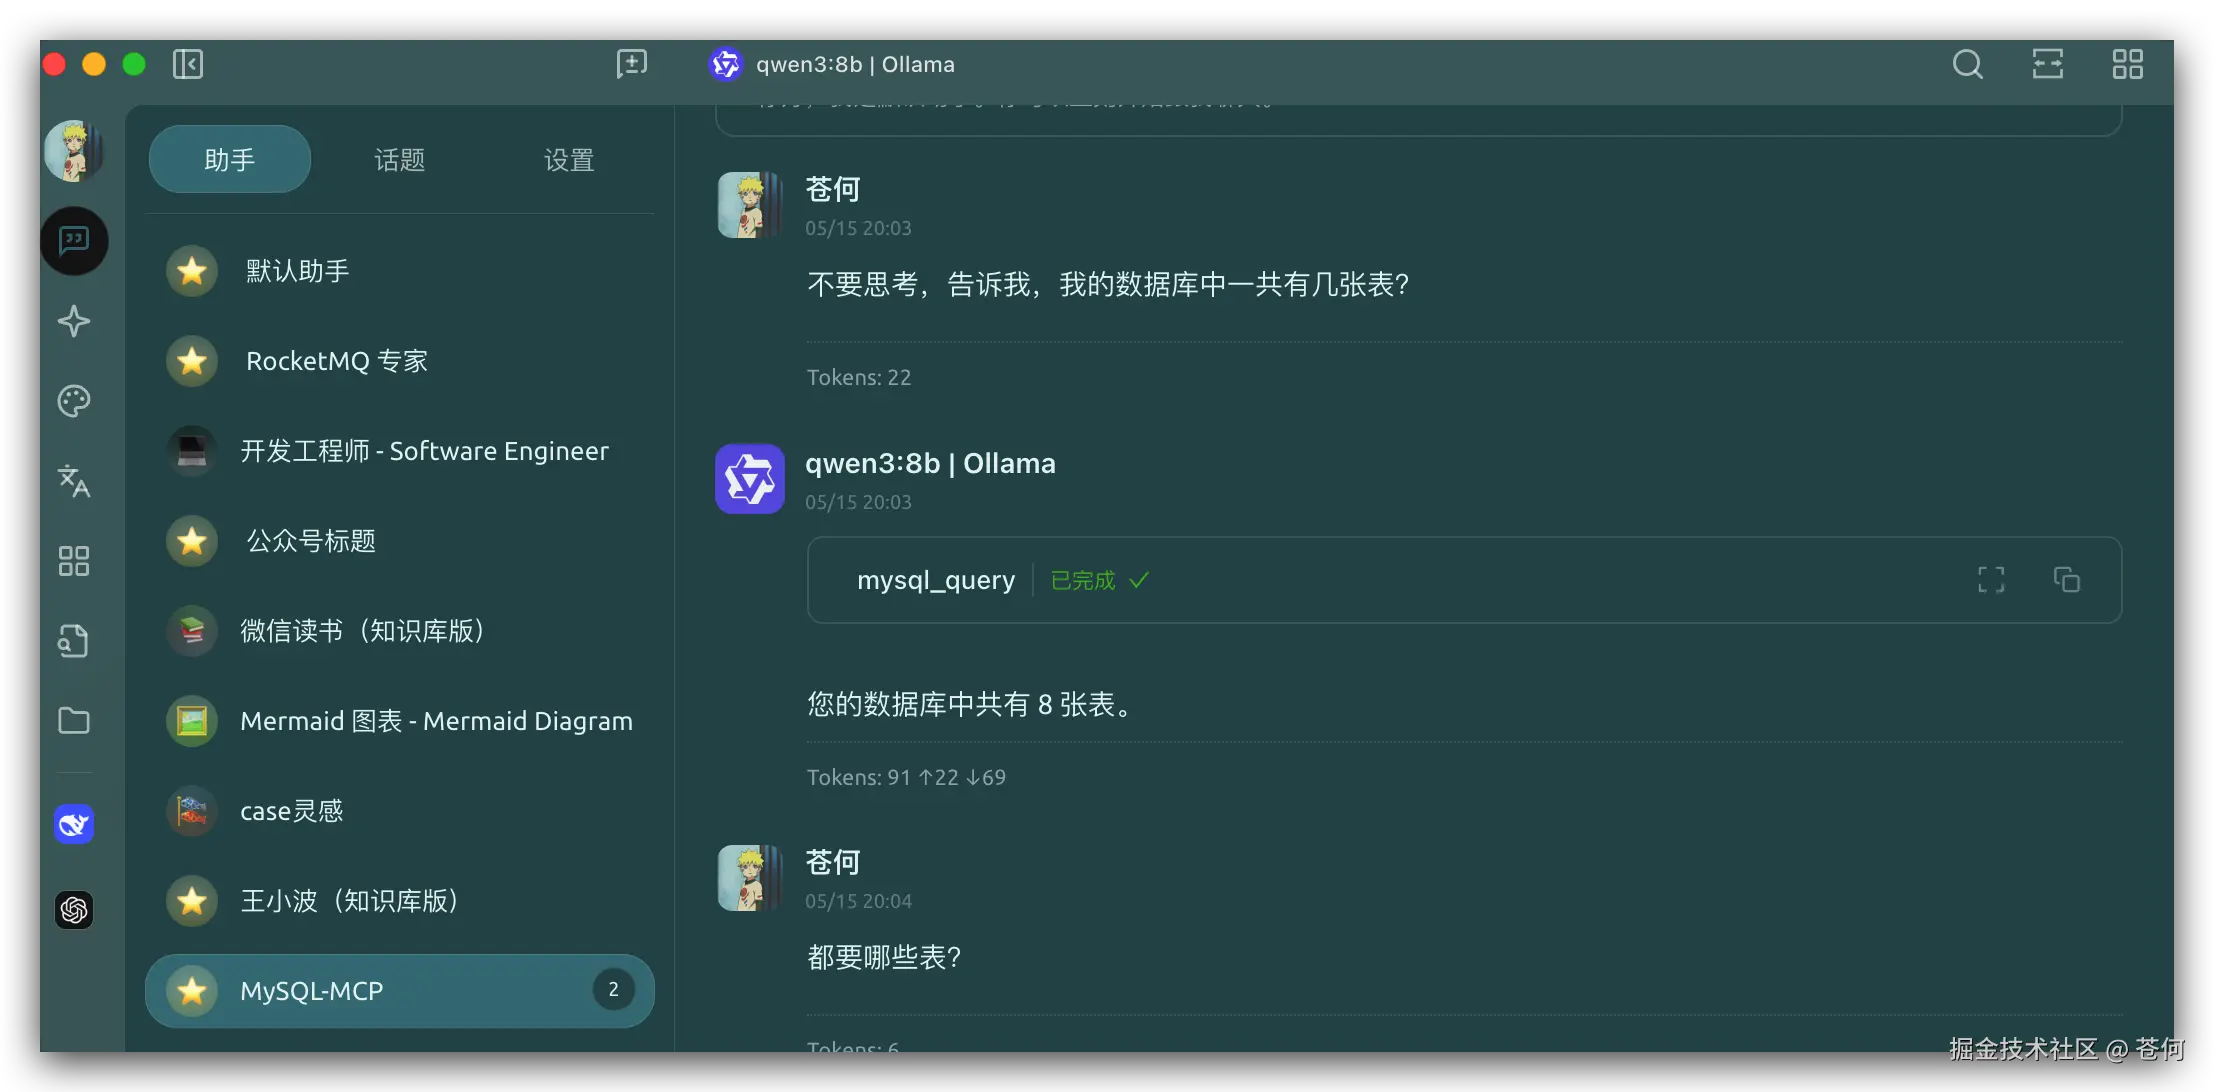Select the MySQL-MCP assistant
The height and width of the screenshot is (1092, 2214).
coord(312,991)
